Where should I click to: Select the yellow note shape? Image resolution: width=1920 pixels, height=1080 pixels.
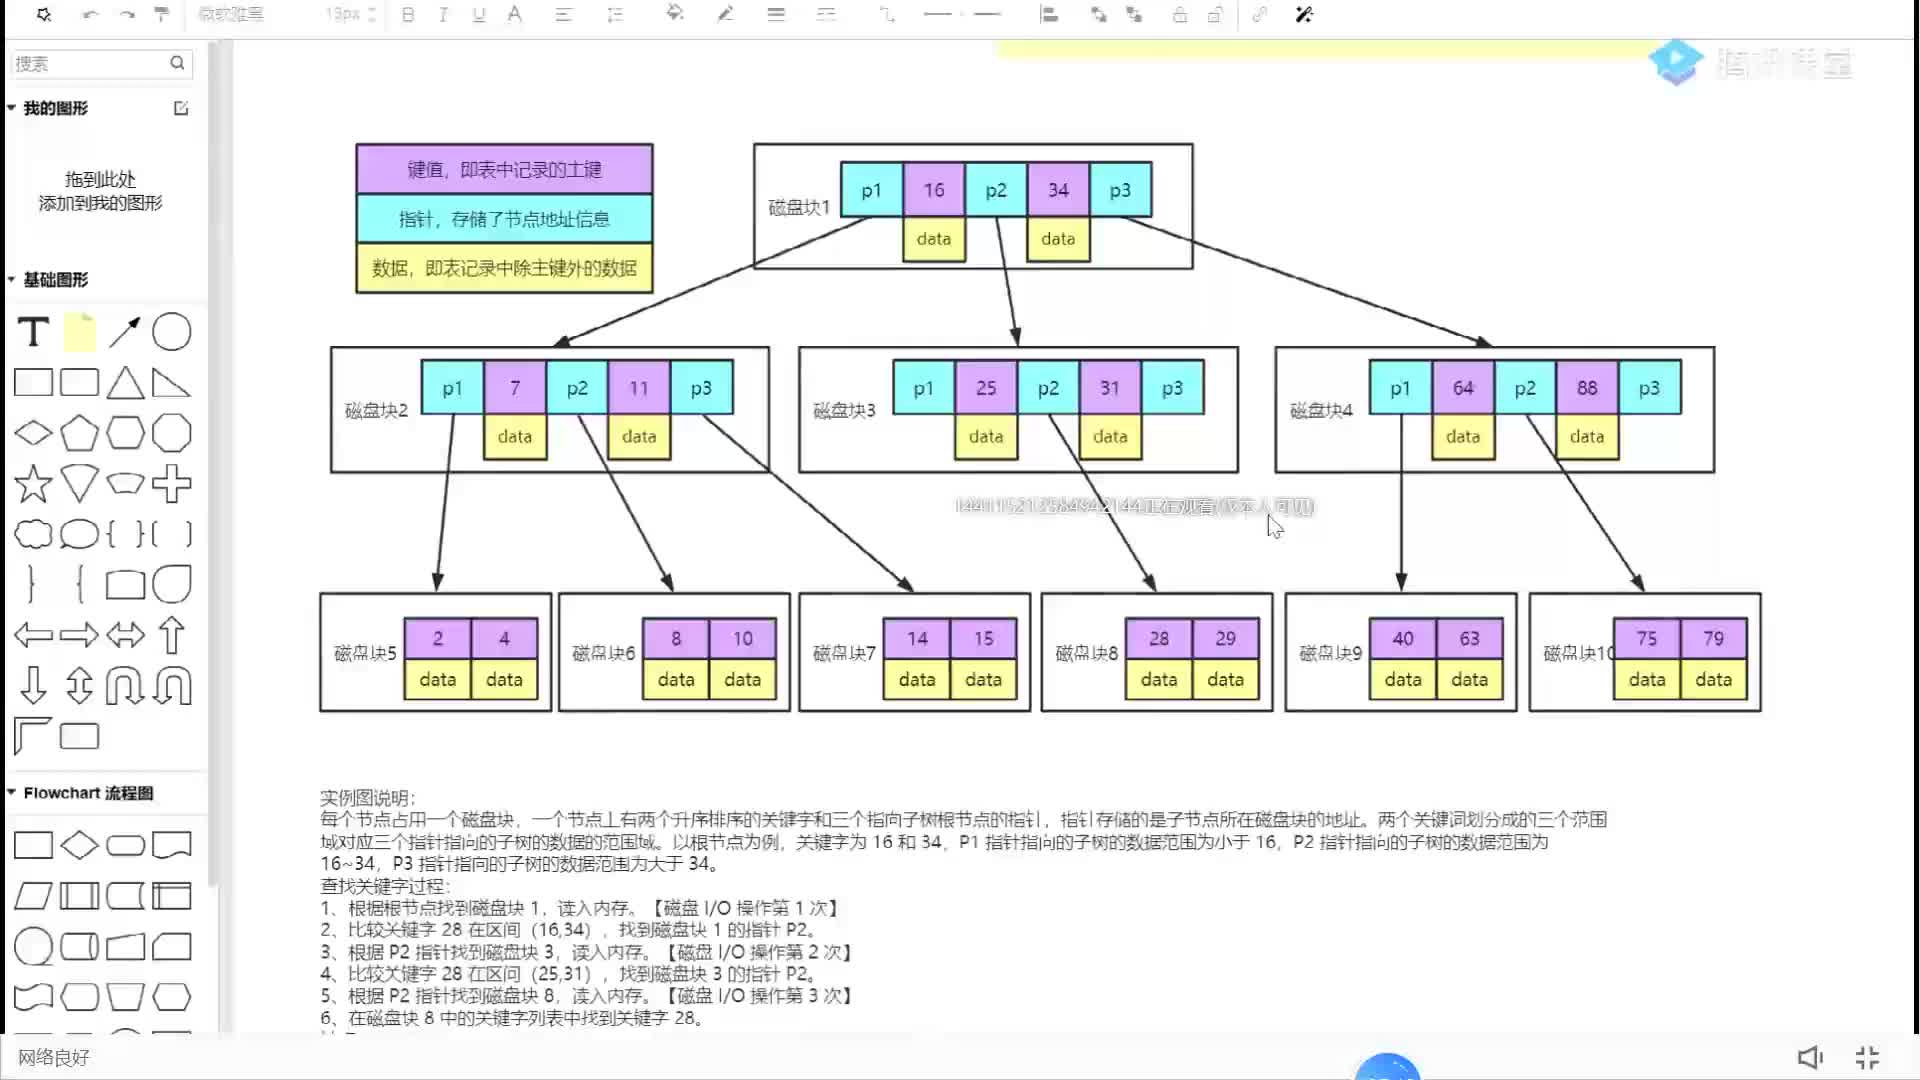pyautogui.click(x=80, y=332)
